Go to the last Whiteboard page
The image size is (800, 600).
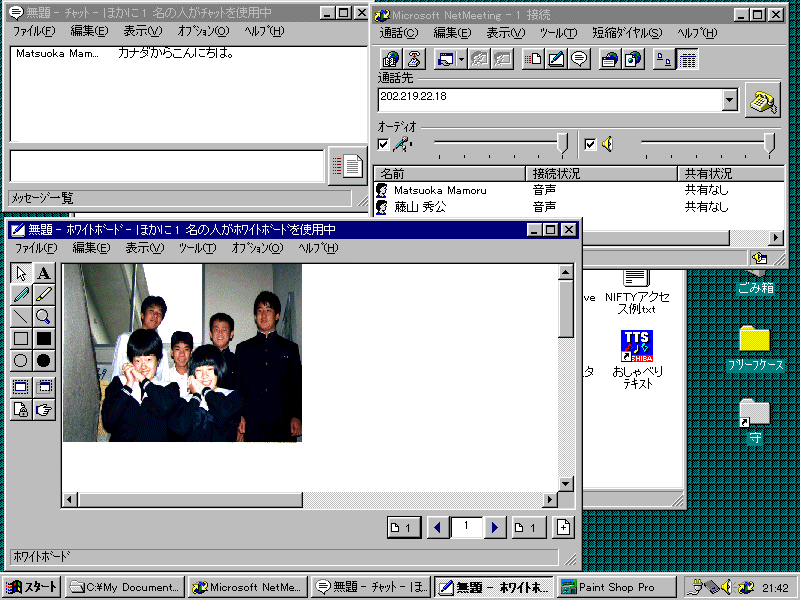529,528
